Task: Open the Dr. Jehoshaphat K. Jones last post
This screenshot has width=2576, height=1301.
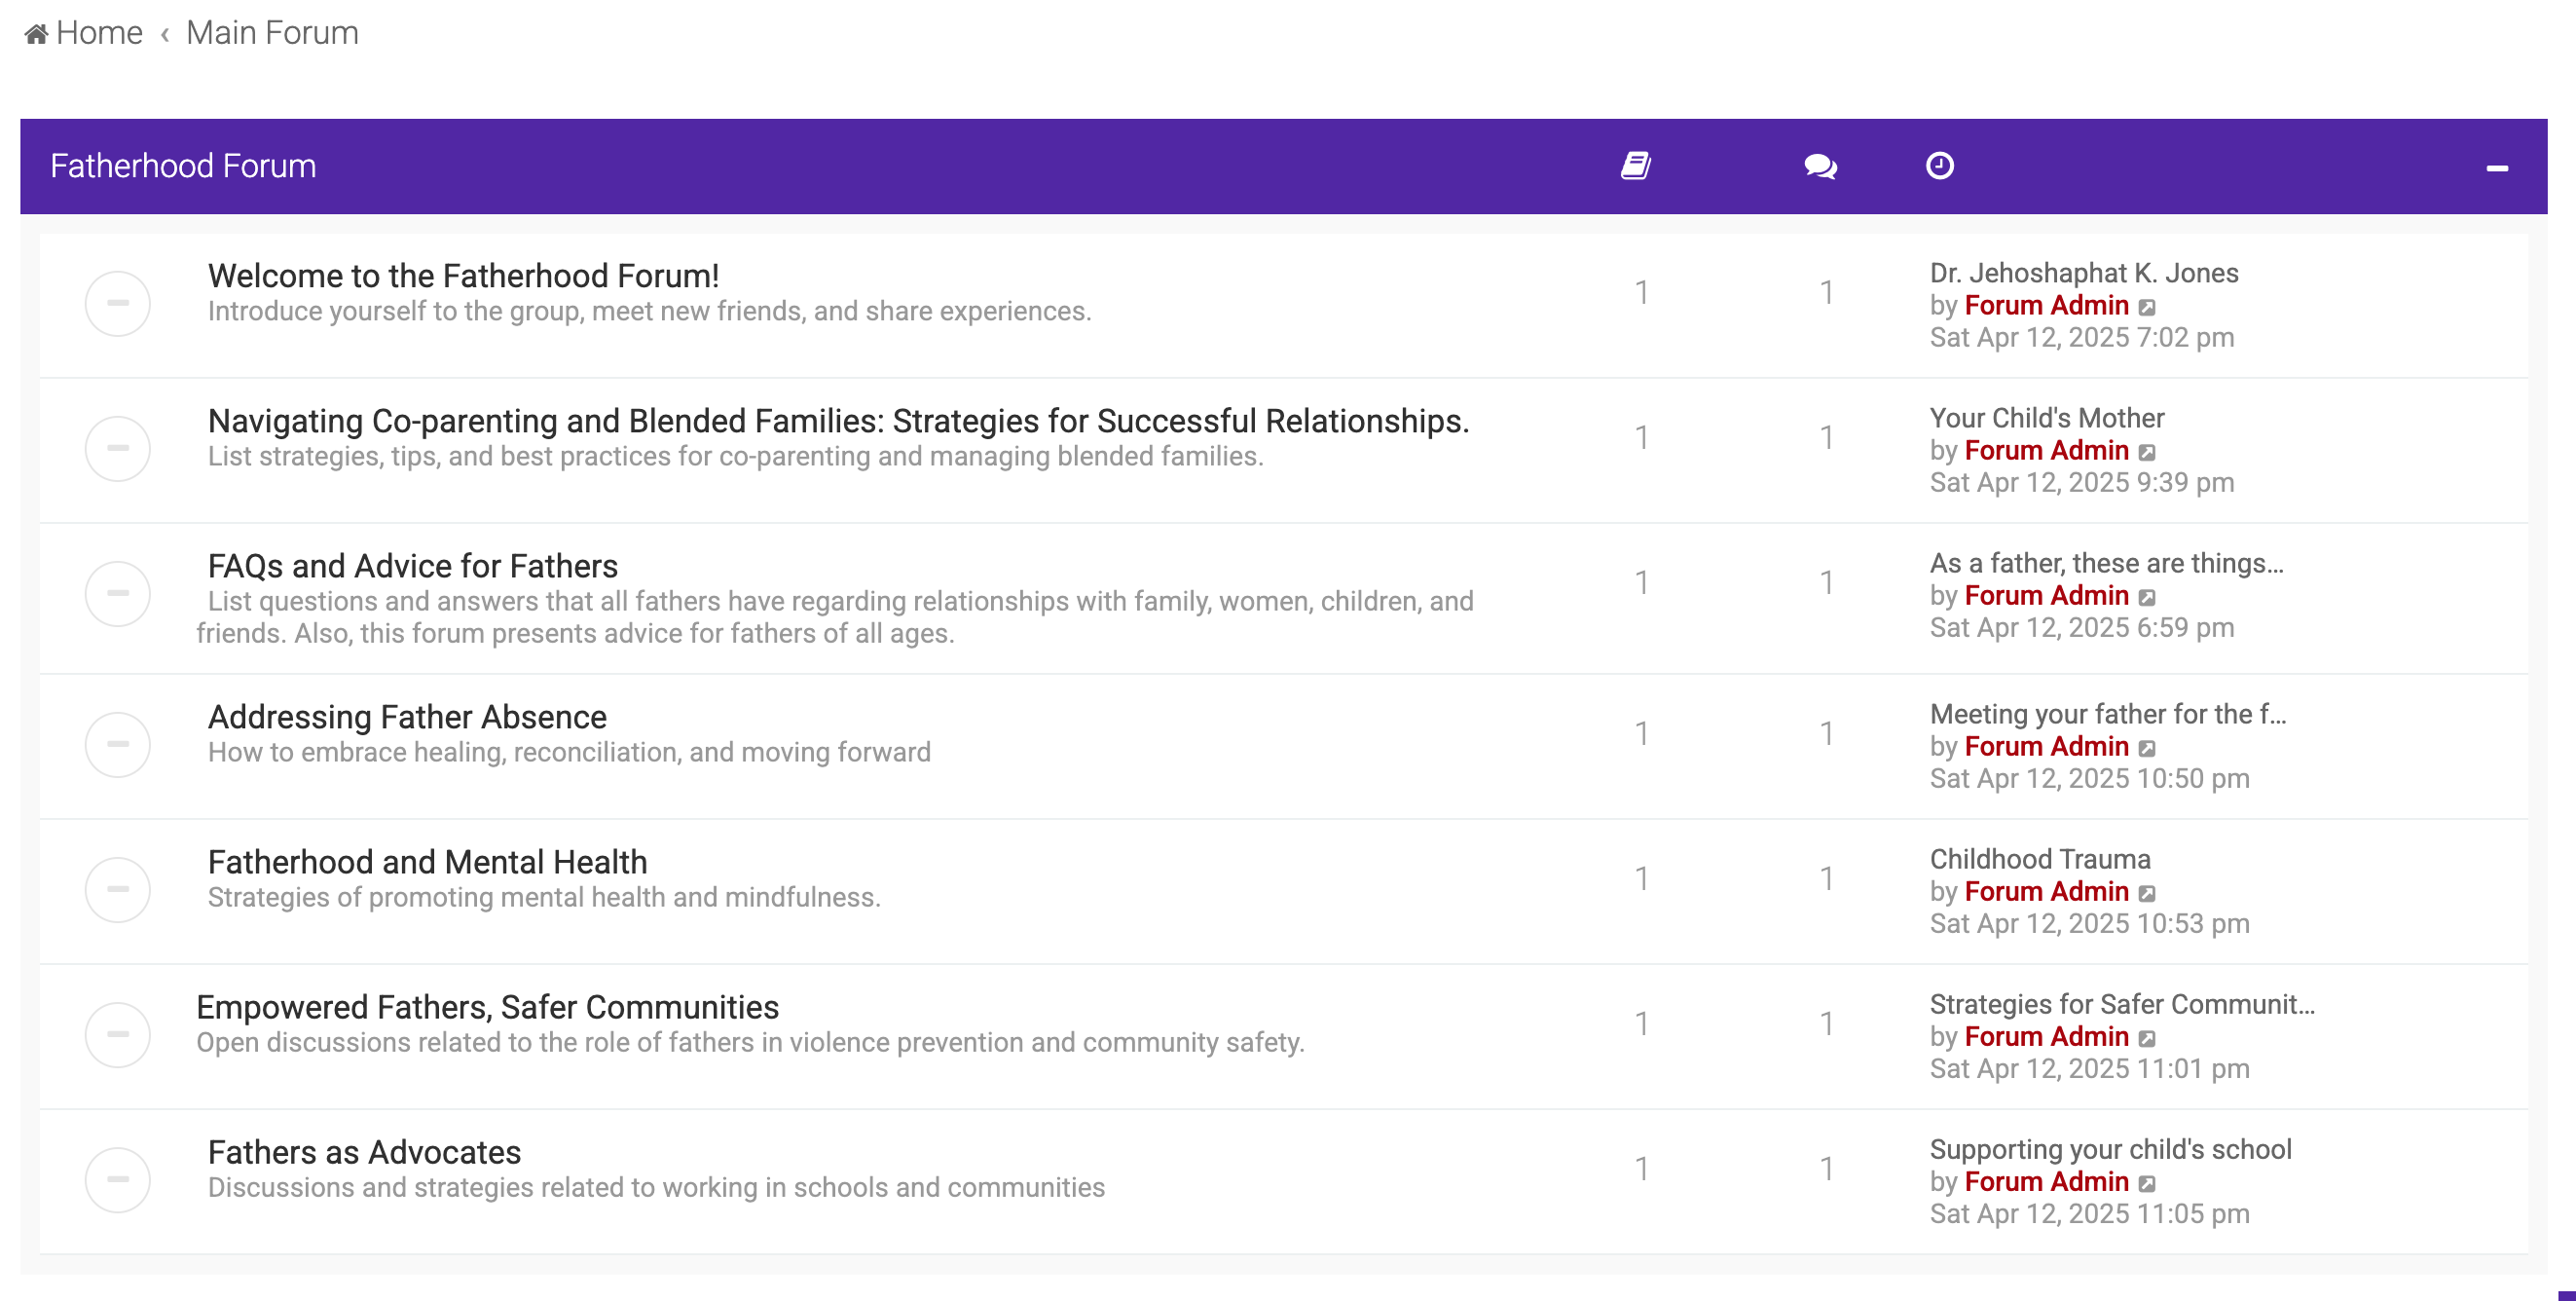Action: pyautogui.click(x=2083, y=272)
